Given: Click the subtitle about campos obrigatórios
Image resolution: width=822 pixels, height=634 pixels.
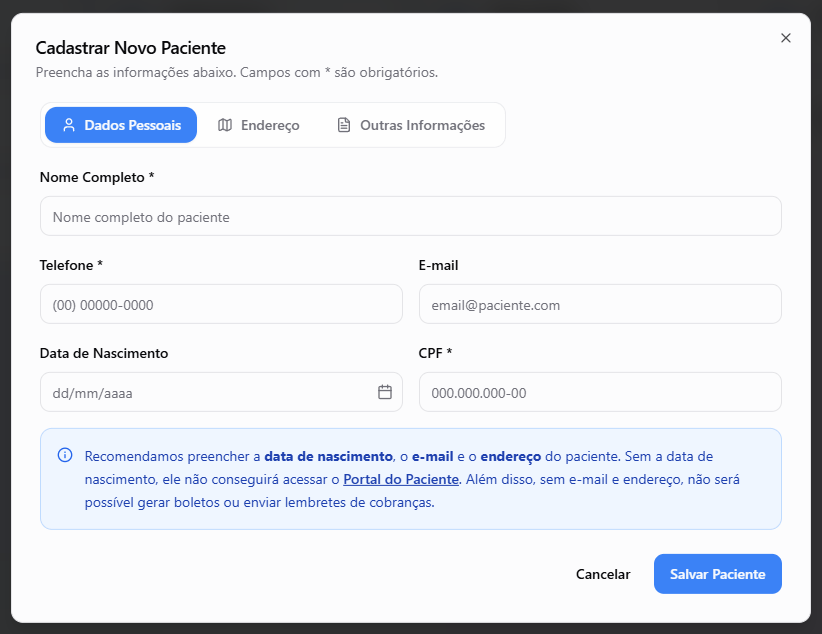Looking at the screenshot, I should point(237,72).
